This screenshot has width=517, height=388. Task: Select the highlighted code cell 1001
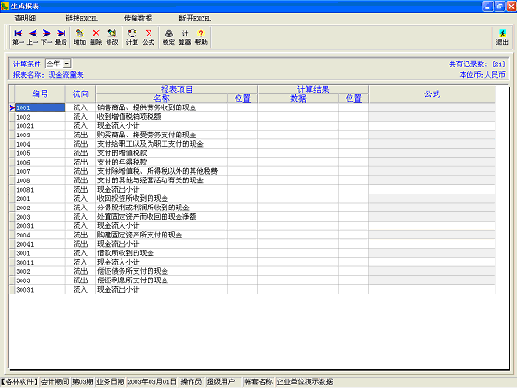(x=40, y=108)
